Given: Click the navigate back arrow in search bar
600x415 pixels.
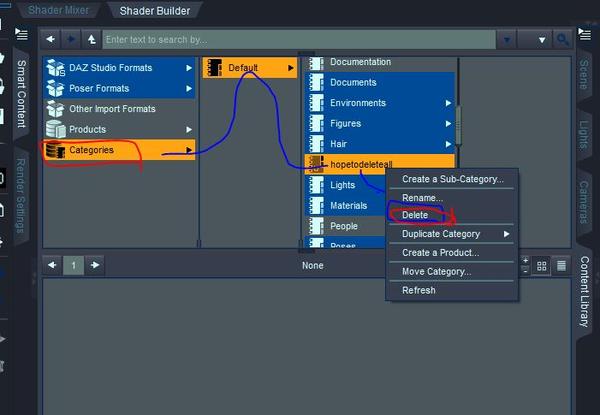Looking at the screenshot, I should (50, 39).
